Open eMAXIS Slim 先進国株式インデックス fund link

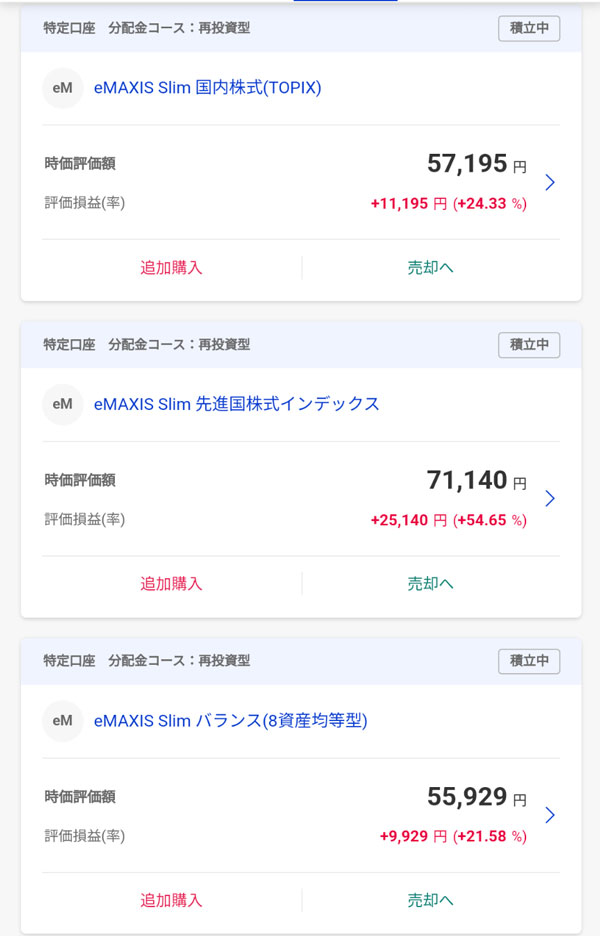237,404
